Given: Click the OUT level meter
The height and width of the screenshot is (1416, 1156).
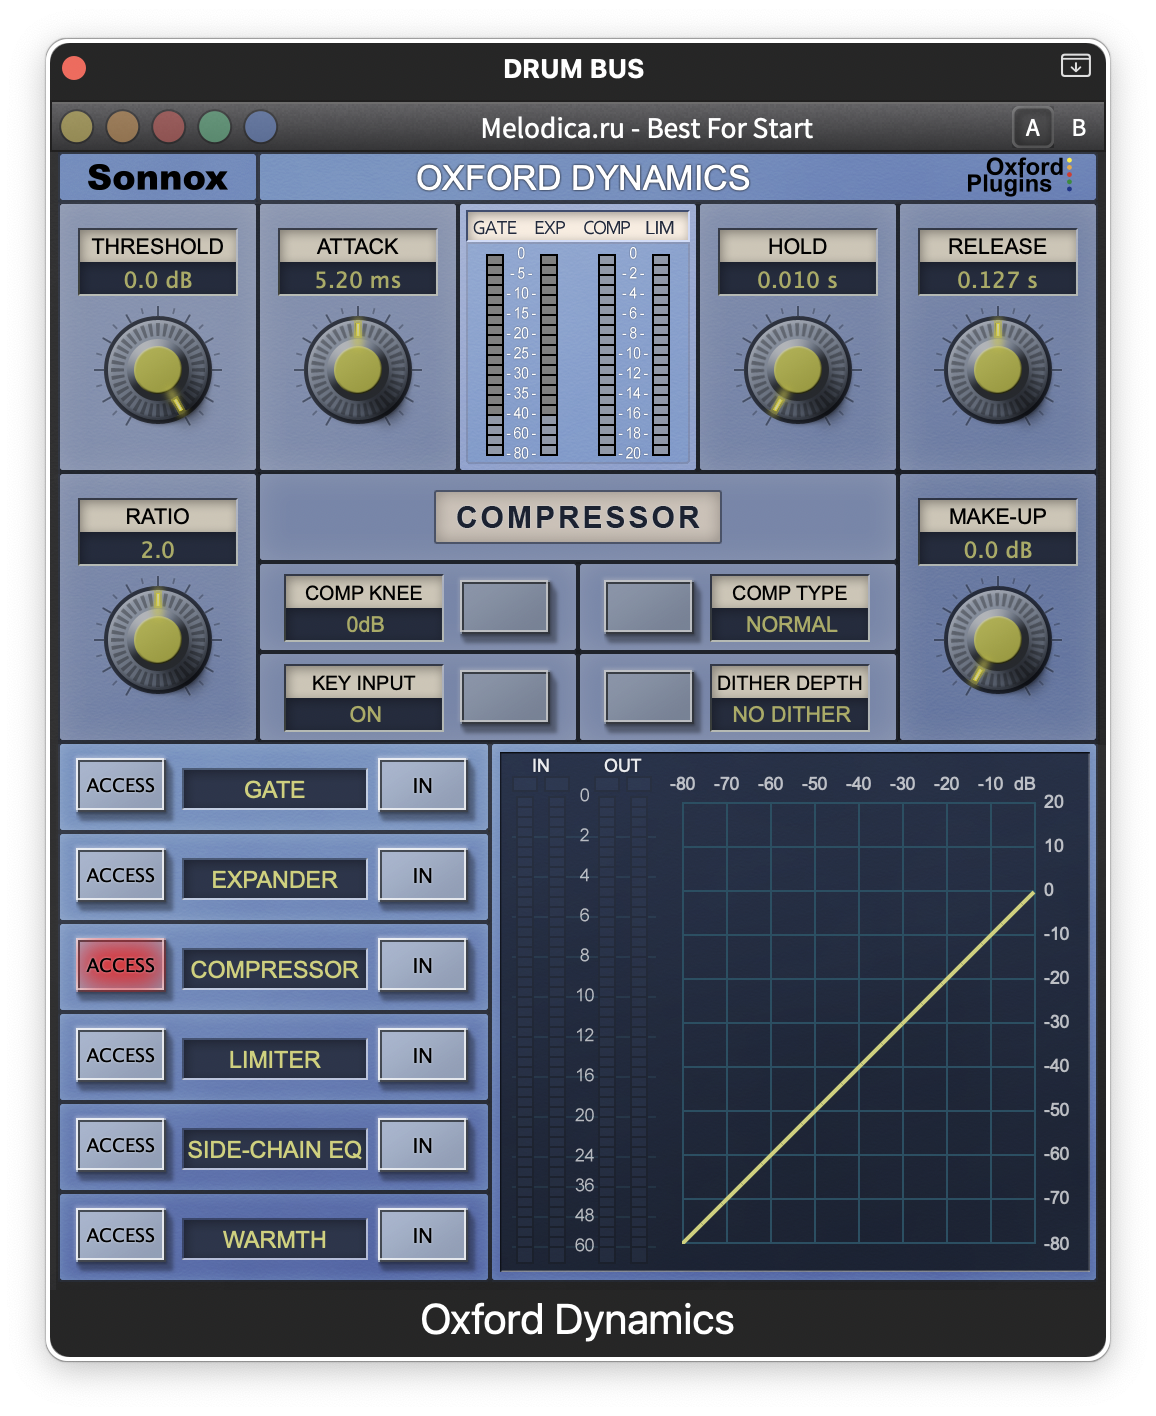Looking at the screenshot, I should pyautogui.click(x=622, y=1019).
